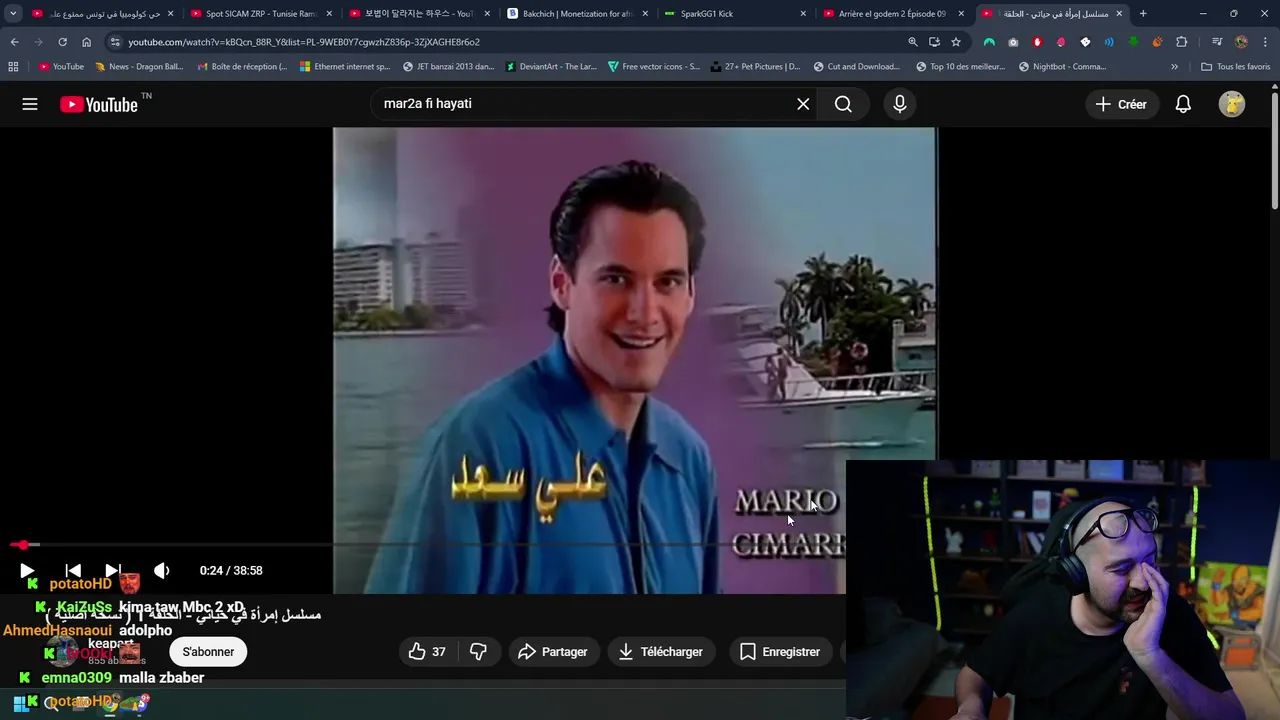Switch to the SparkGG1 Kick tab
1280x720 pixels.
coord(735,14)
